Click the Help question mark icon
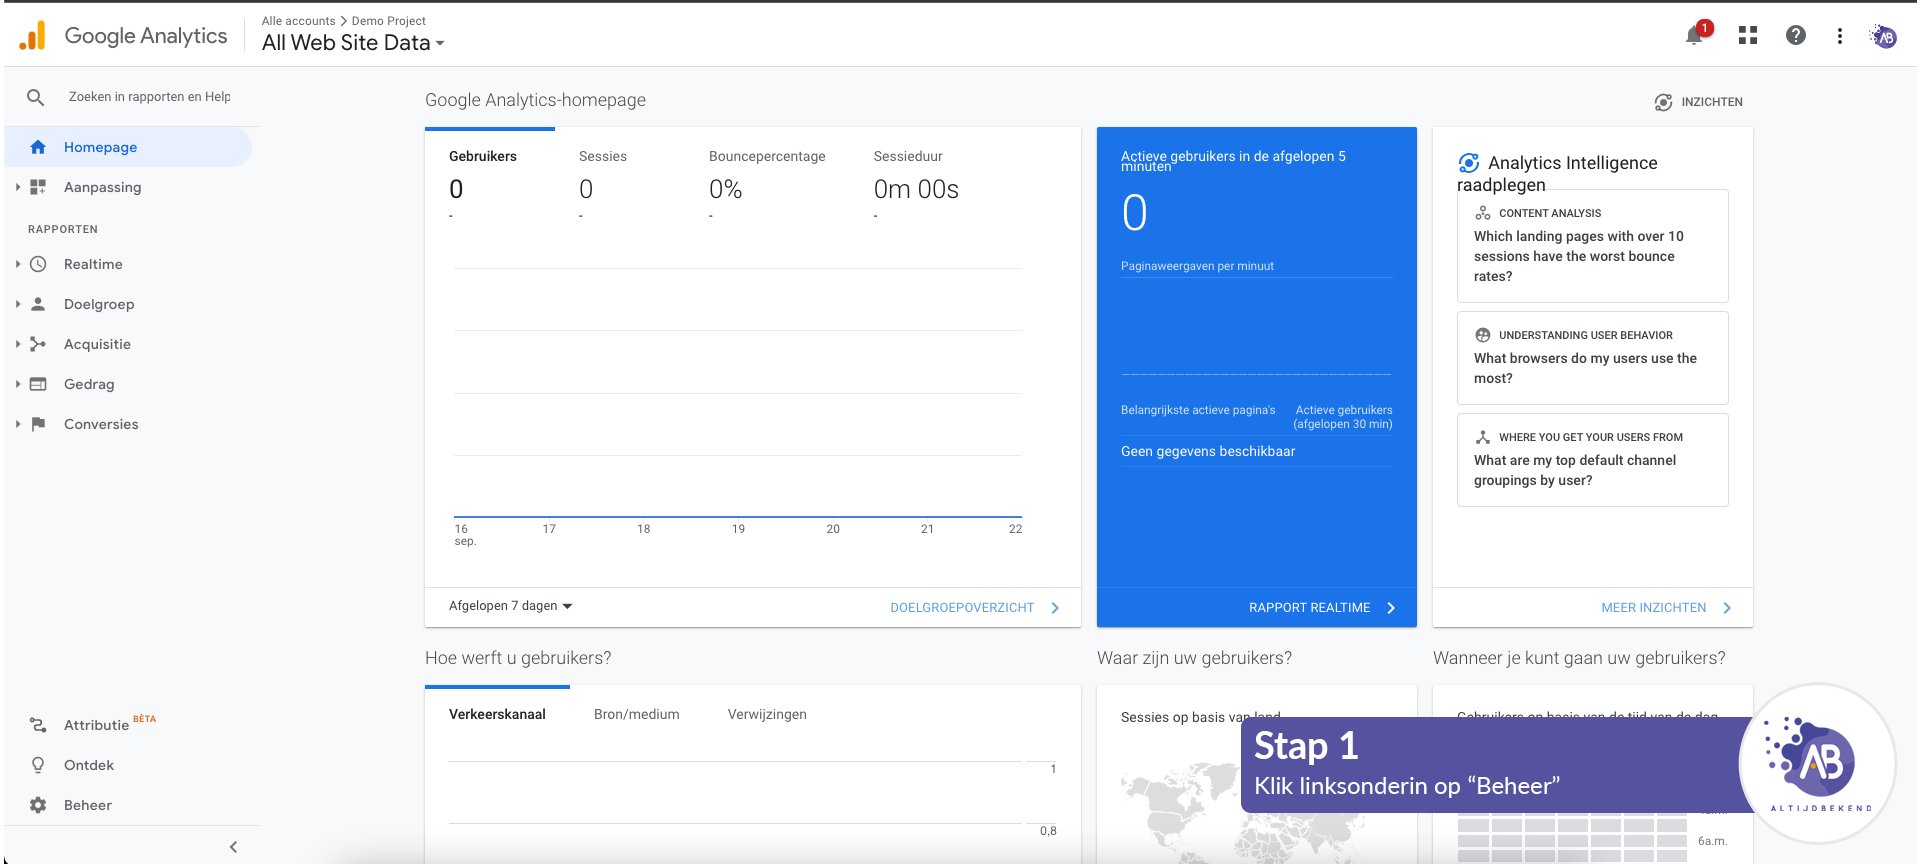Image resolution: width=1920 pixels, height=864 pixels. coord(1796,36)
